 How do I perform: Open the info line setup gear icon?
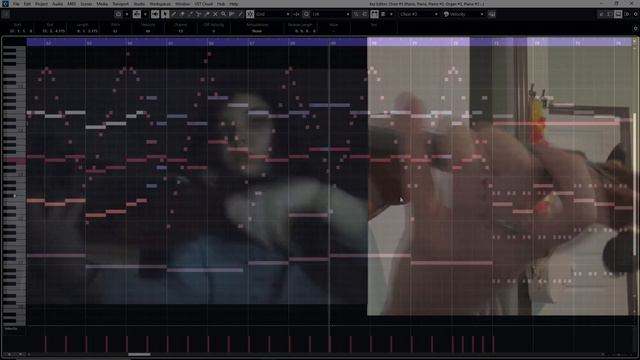click(636, 28)
